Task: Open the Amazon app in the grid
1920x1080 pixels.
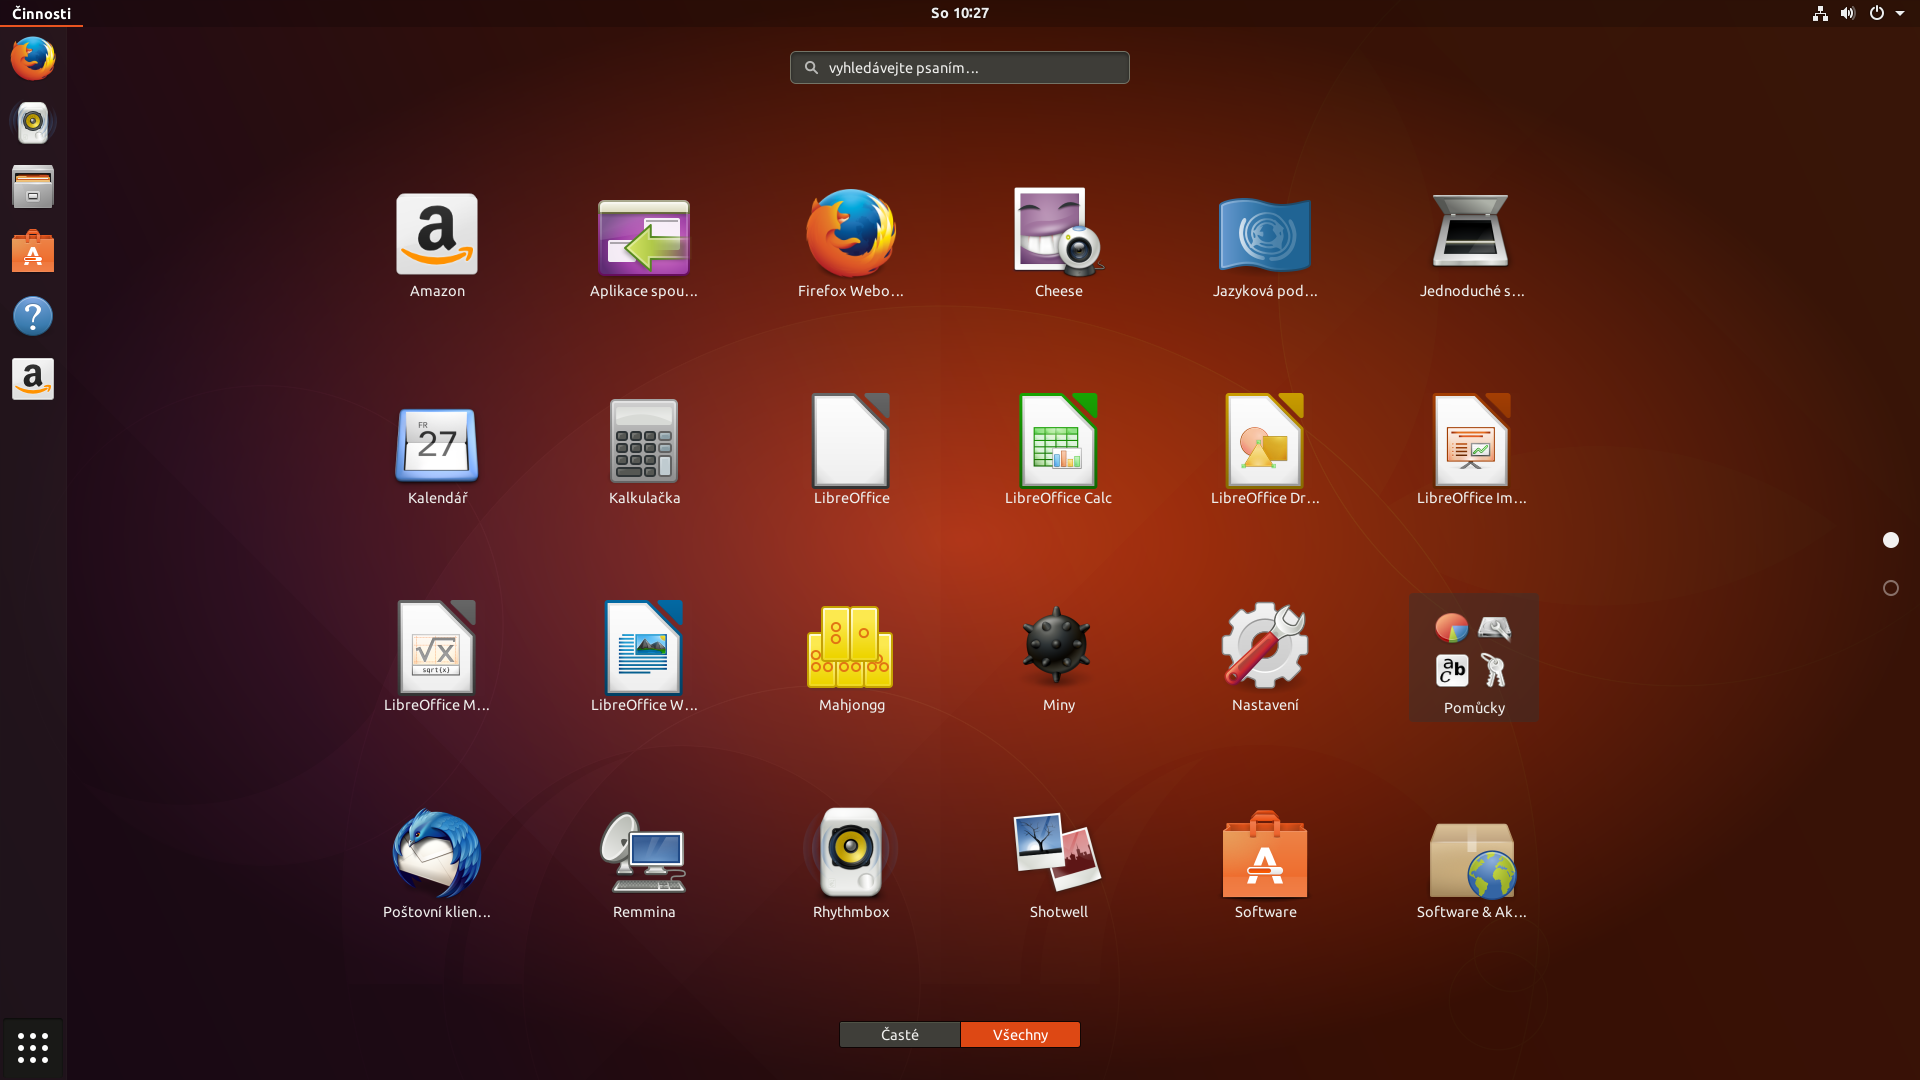Action: tap(437, 245)
